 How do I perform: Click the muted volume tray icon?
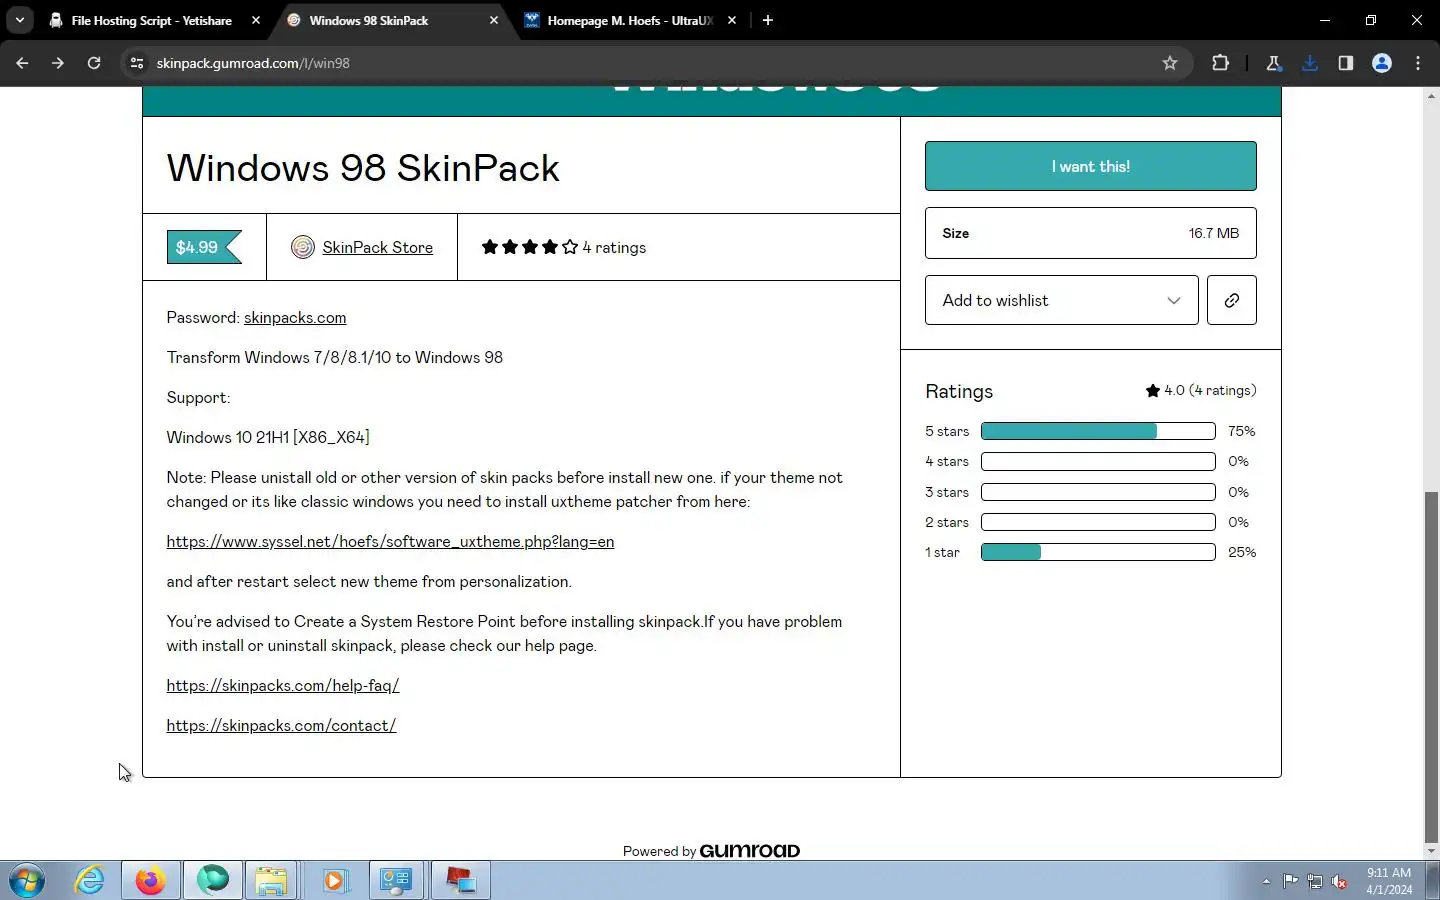1340,881
